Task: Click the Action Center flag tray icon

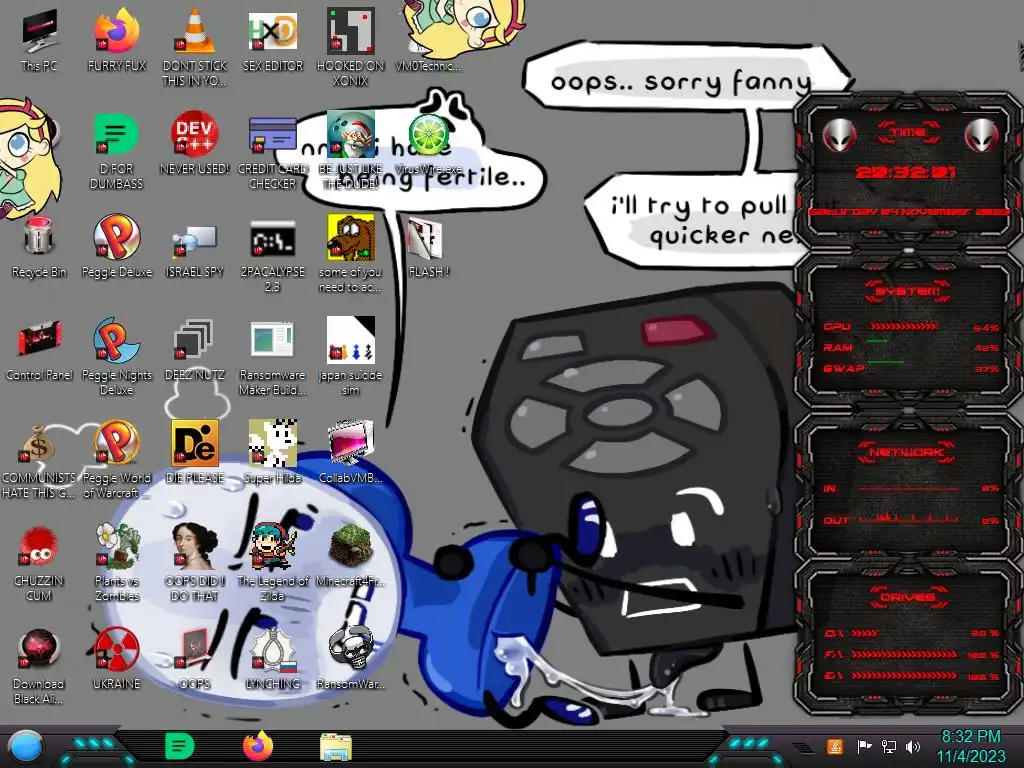Action: [864, 746]
